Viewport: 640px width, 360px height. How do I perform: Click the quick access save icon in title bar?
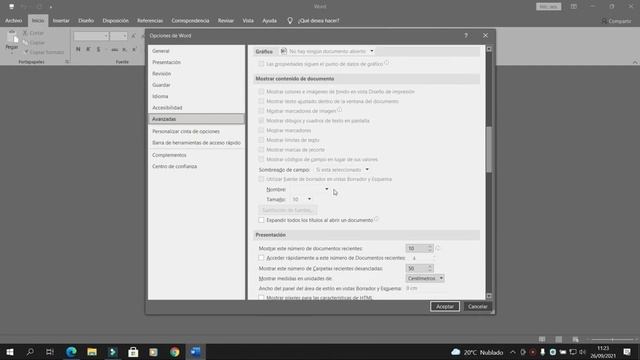tap(12, 7)
